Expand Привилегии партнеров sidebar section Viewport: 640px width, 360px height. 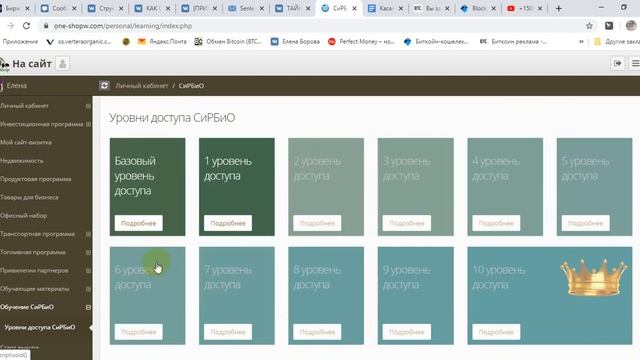88,271
